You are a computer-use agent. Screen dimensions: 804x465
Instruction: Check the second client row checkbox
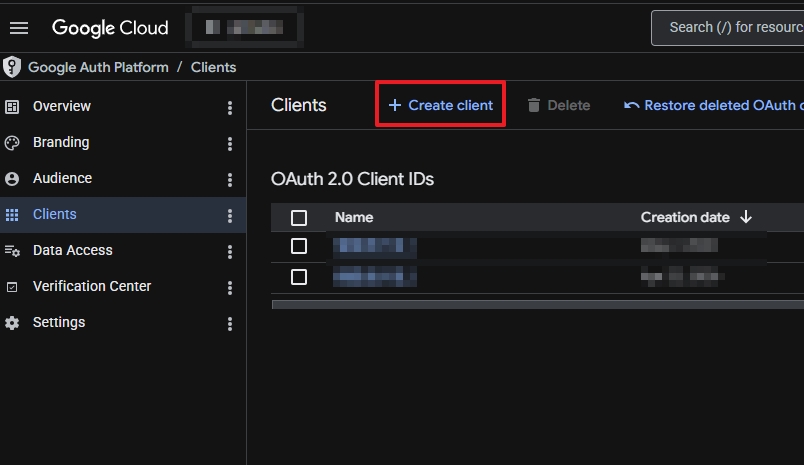(x=299, y=277)
